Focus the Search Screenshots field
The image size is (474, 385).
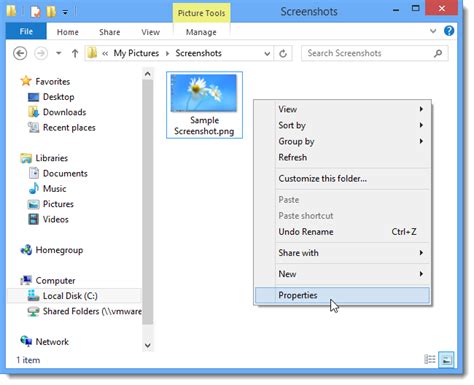[375, 53]
